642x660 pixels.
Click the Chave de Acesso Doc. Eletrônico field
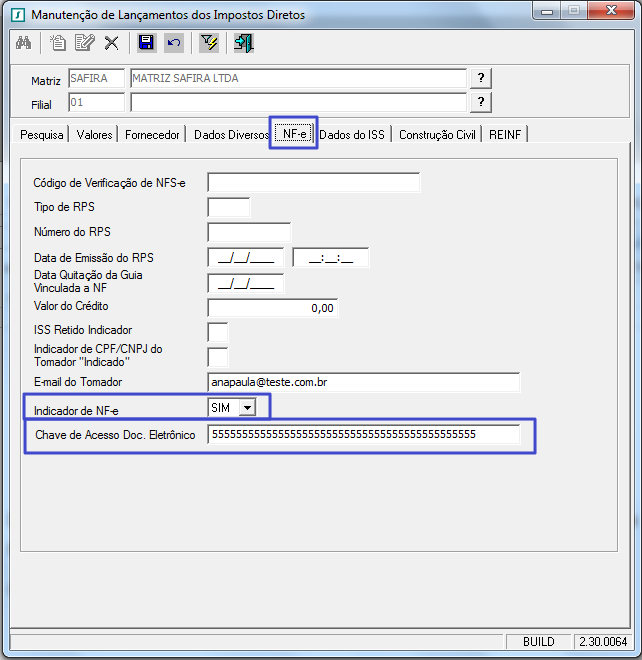[364, 434]
